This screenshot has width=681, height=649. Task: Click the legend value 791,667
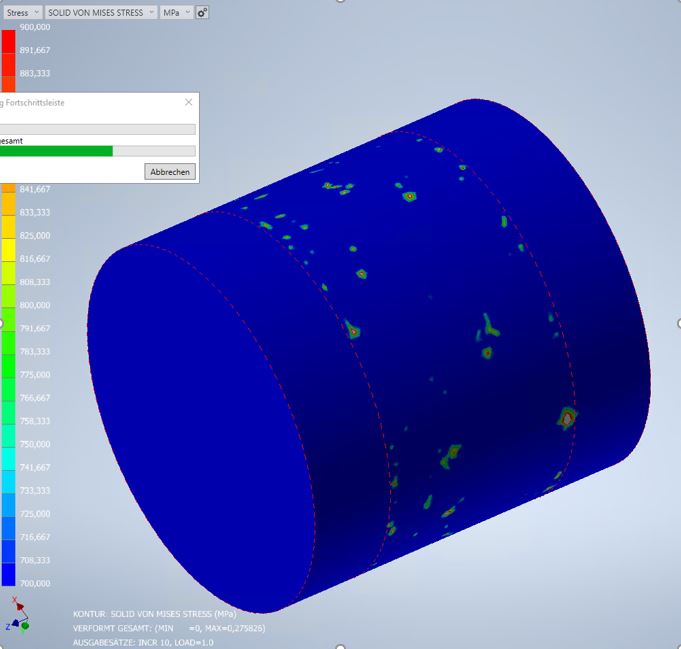point(35,328)
